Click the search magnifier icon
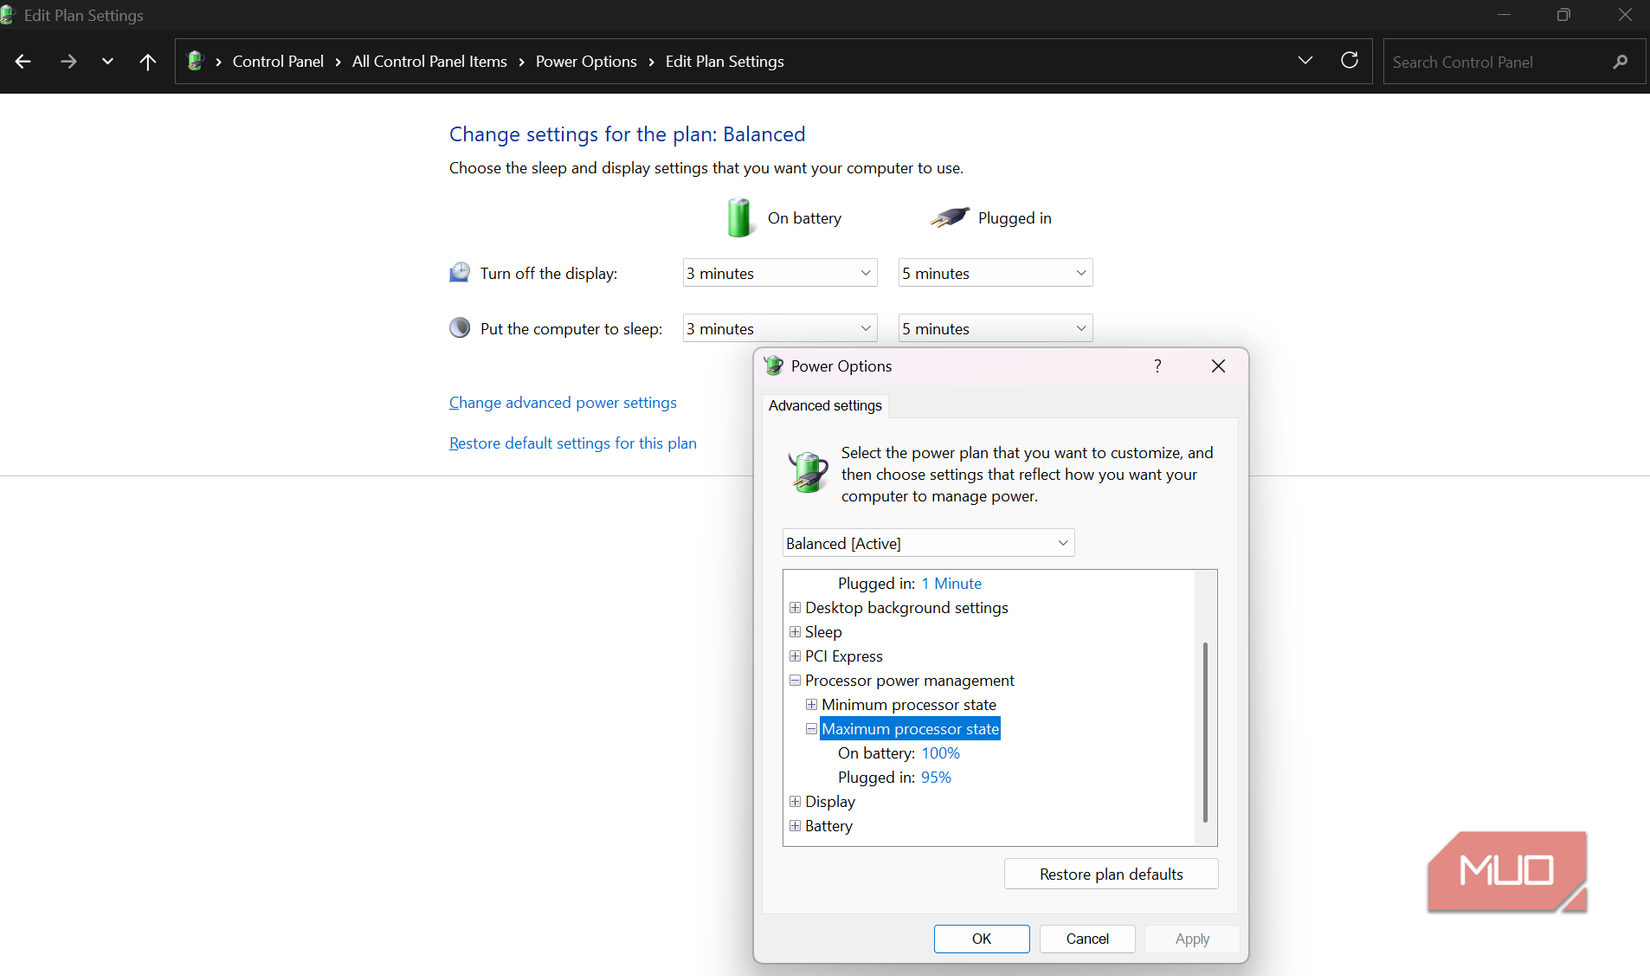 click(1620, 62)
